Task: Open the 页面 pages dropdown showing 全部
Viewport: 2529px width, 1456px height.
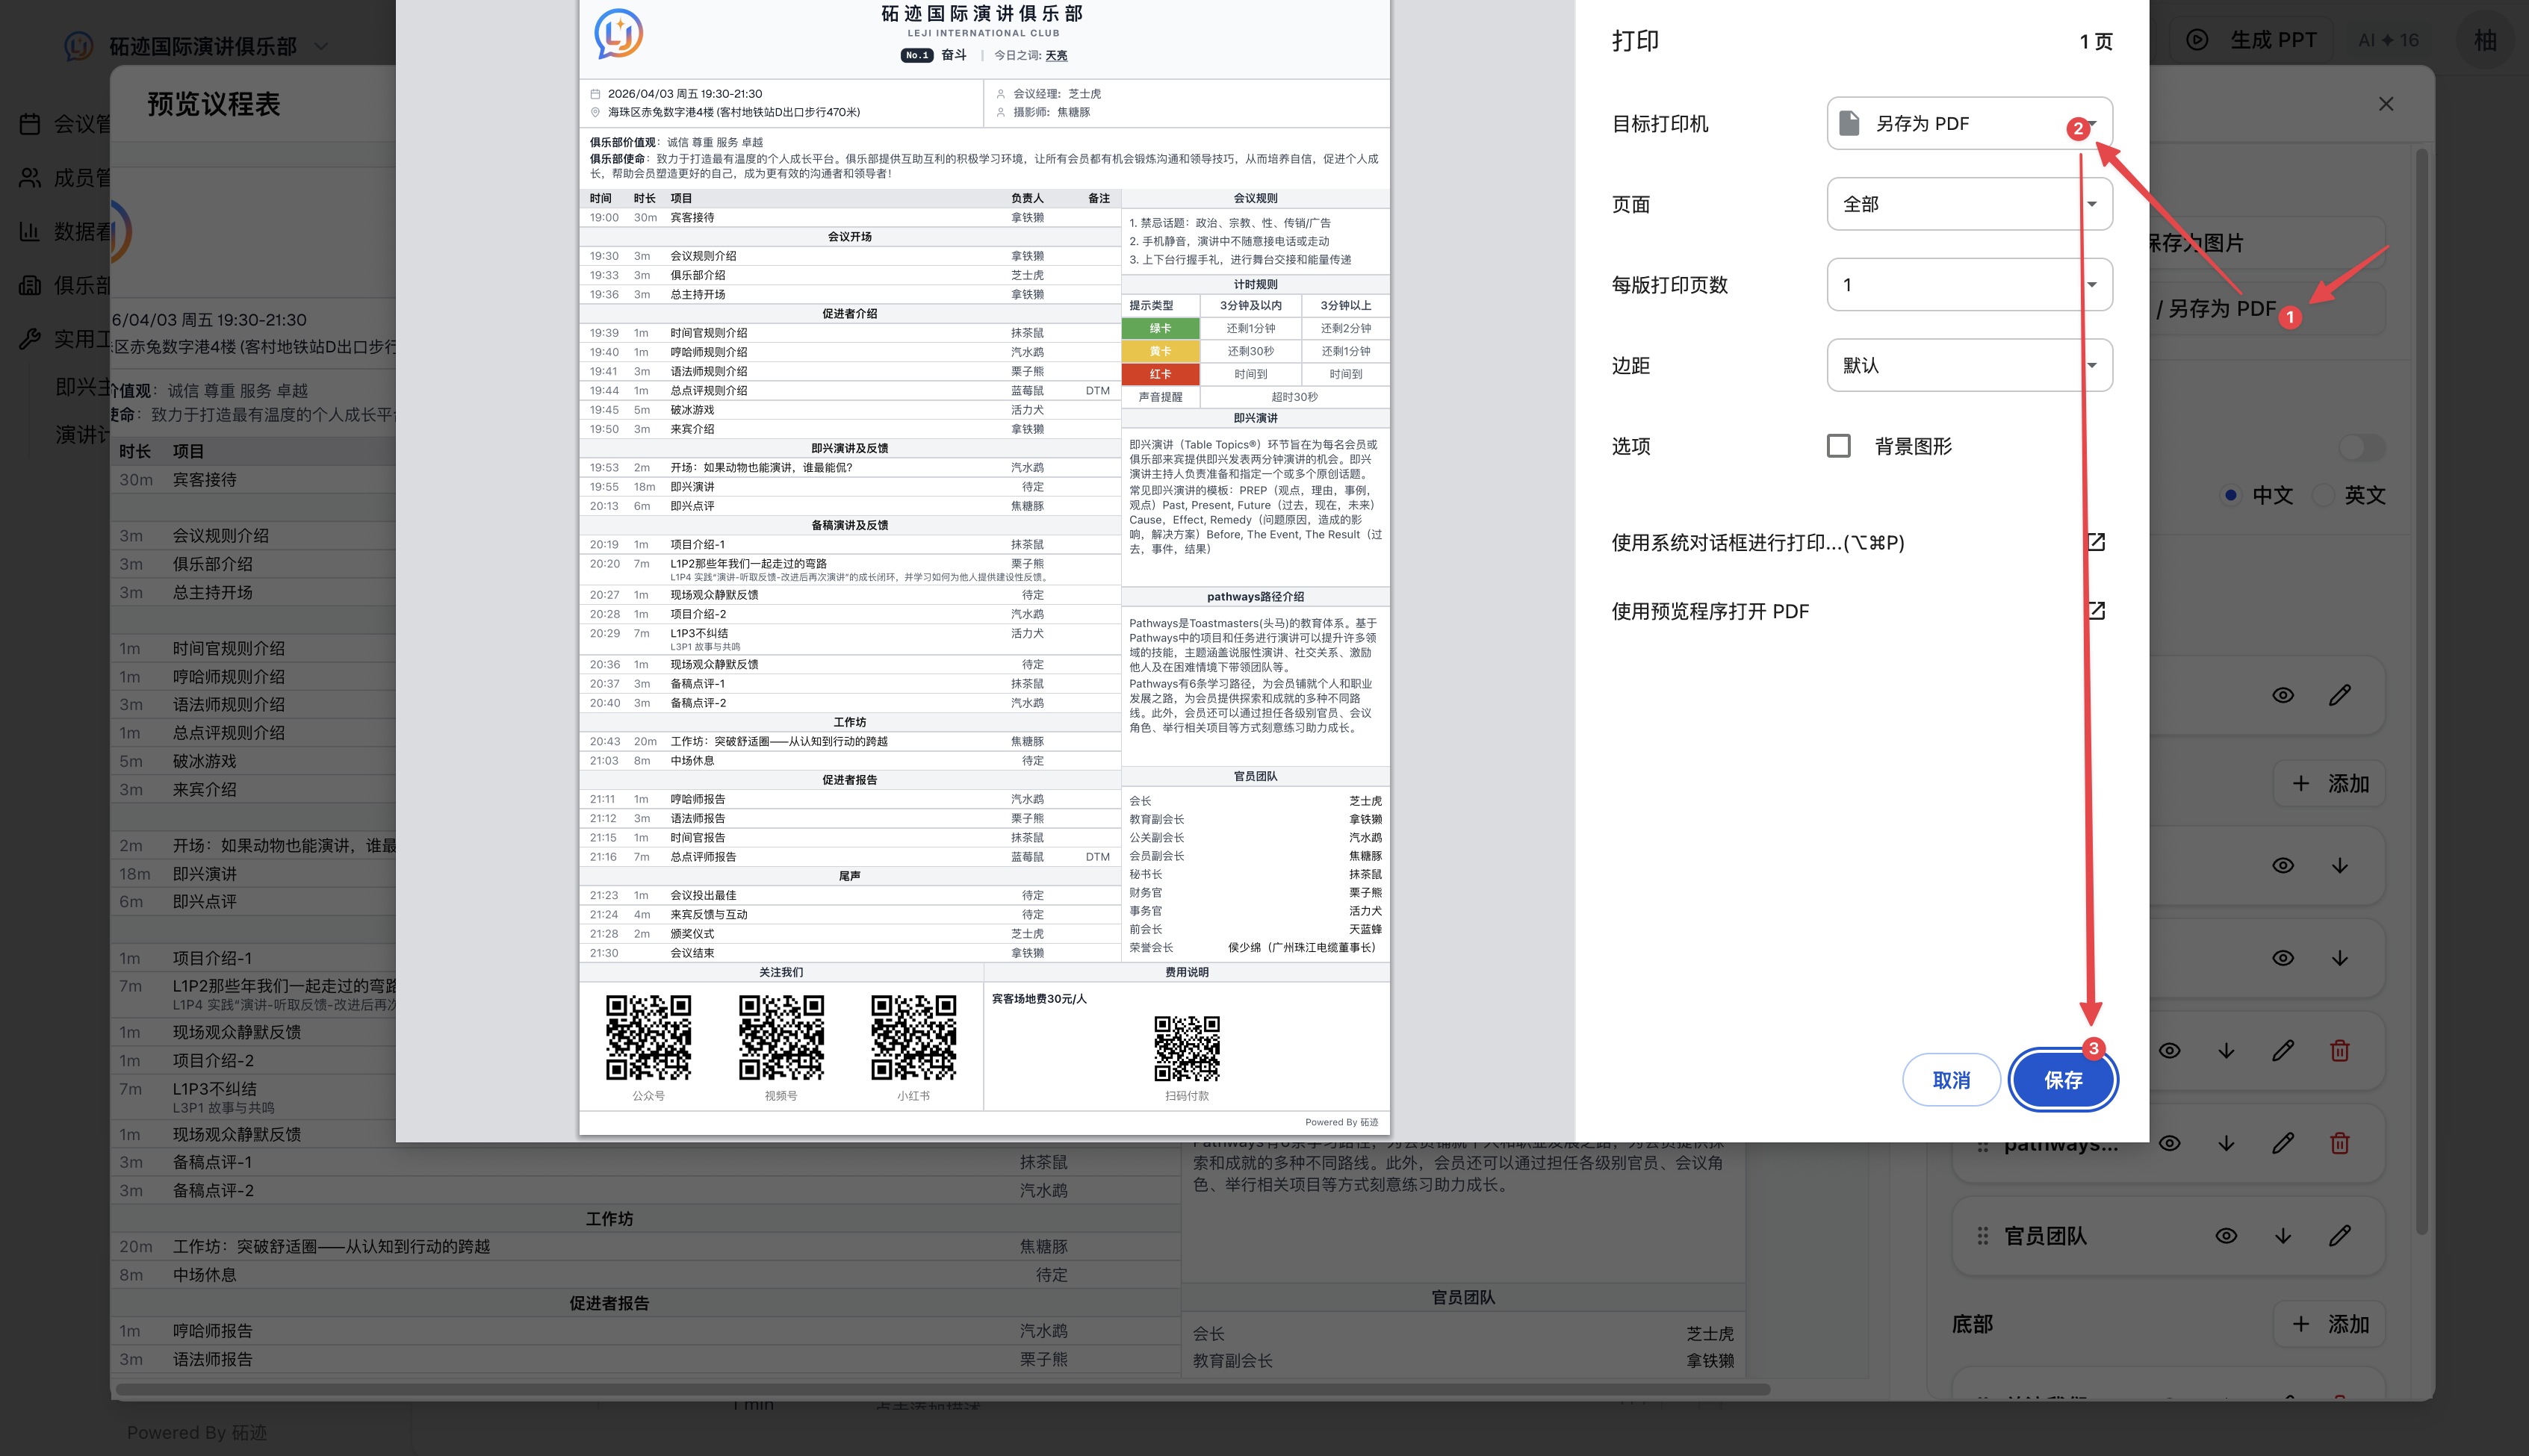Action: (x=1969, y=204)
